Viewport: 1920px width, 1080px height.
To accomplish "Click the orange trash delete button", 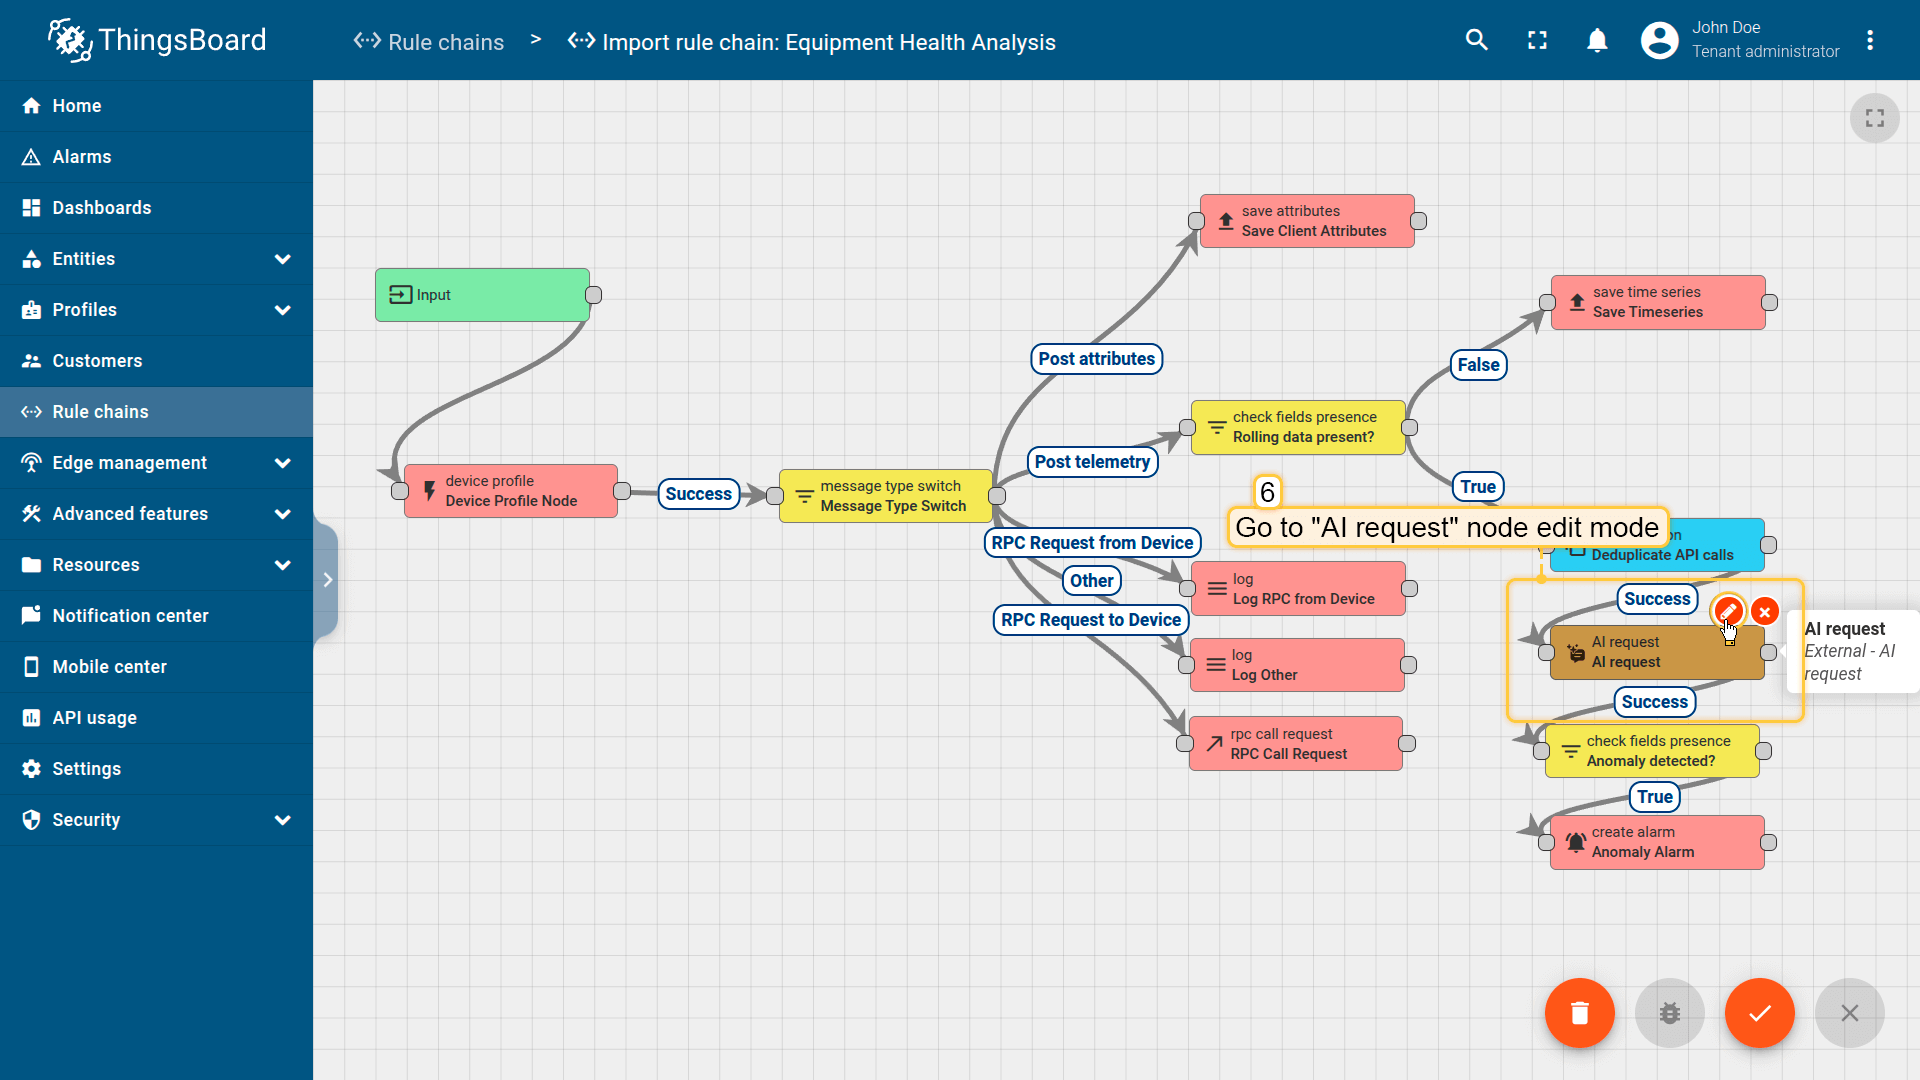I will 1580,1013.
